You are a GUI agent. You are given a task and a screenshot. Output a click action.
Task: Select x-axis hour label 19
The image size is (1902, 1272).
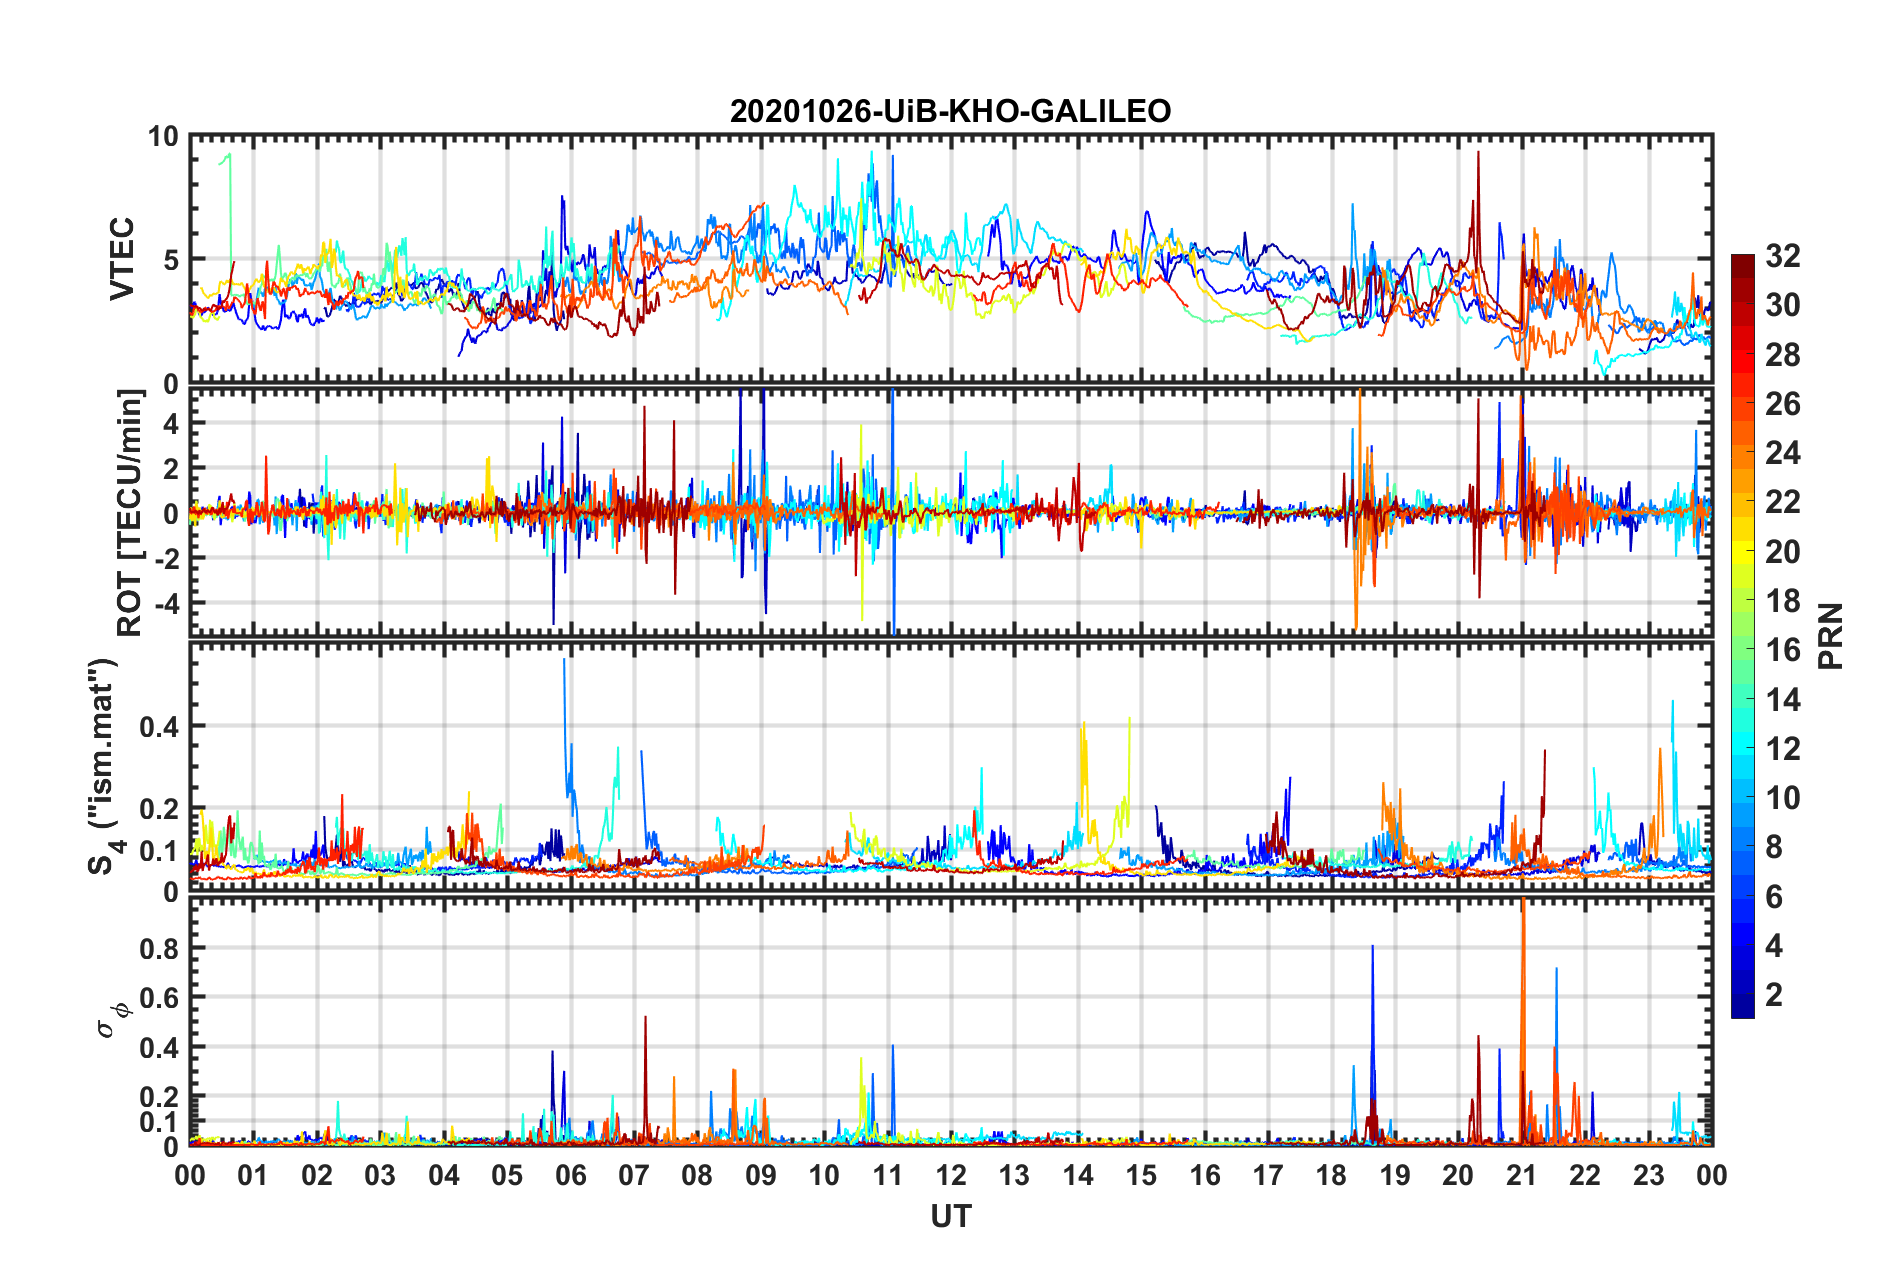[1395, 1175]
